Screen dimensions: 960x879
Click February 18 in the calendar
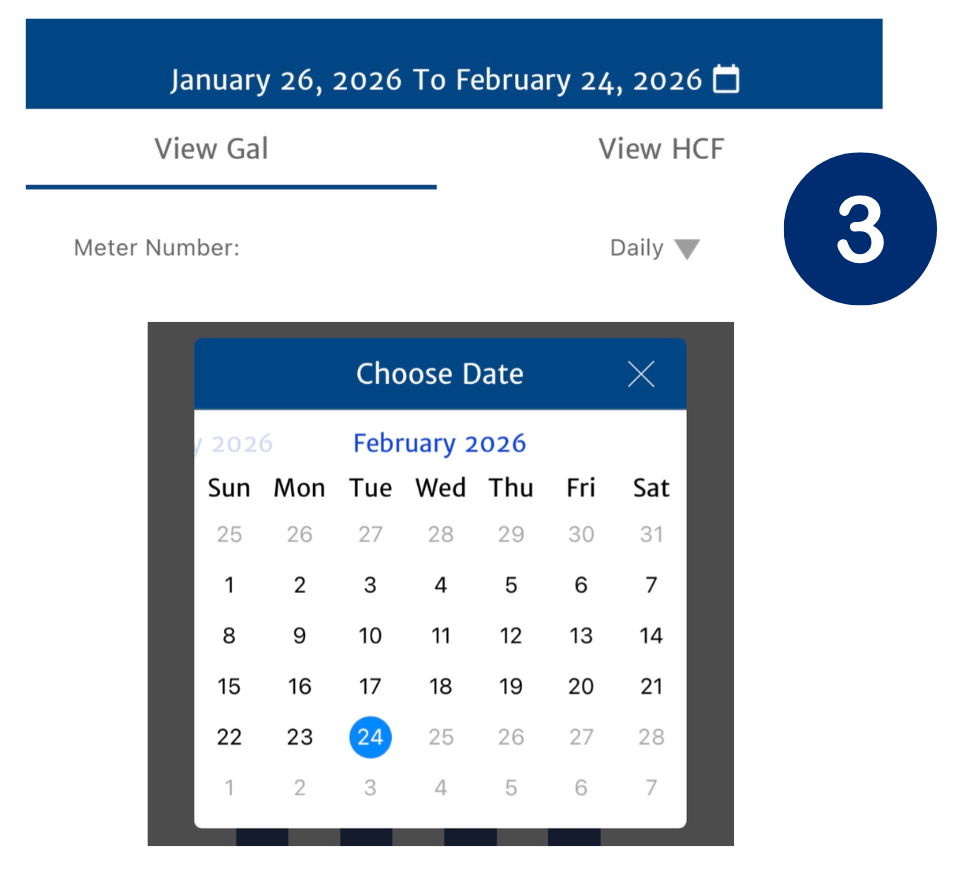point(440,687)
